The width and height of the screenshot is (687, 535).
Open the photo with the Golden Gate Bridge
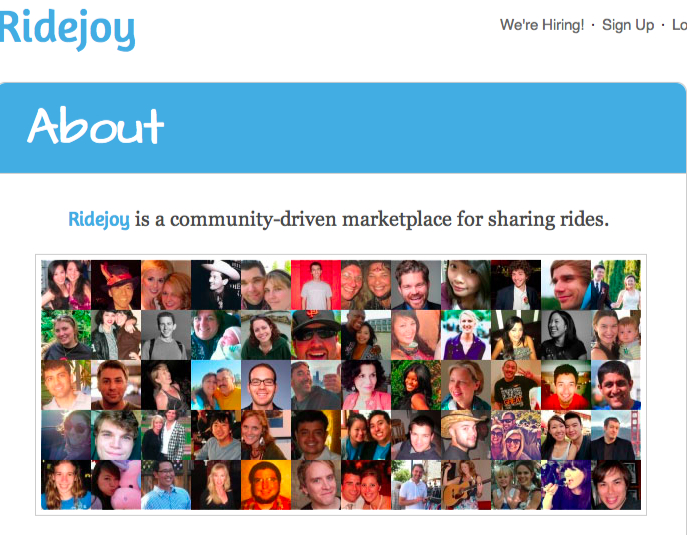(616, 435)
